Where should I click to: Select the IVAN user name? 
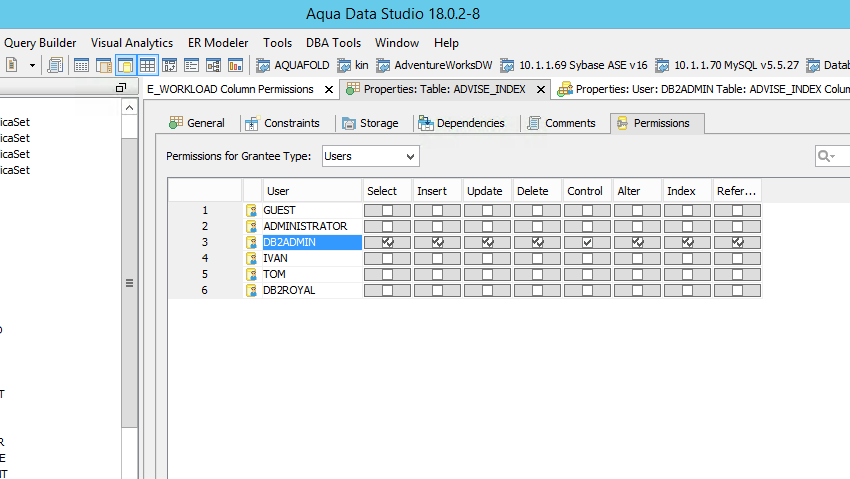point(275,258)
